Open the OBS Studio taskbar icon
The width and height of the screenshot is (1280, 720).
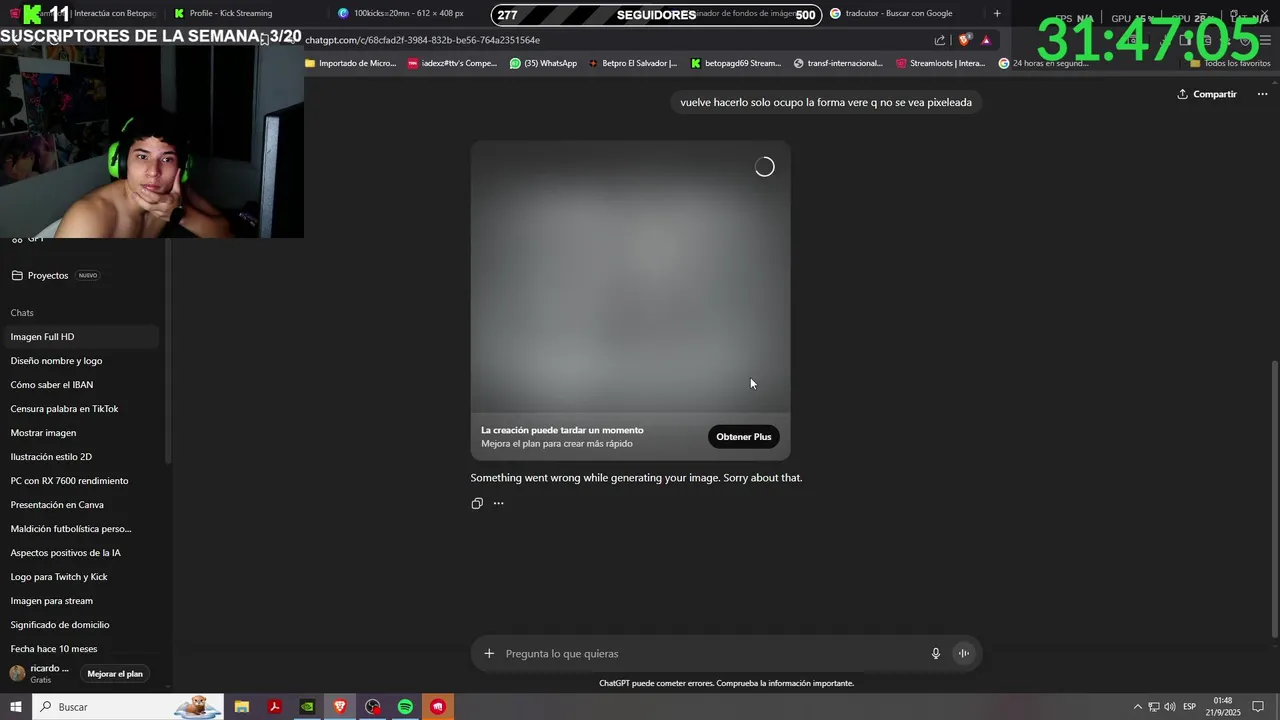pos(373,707)
